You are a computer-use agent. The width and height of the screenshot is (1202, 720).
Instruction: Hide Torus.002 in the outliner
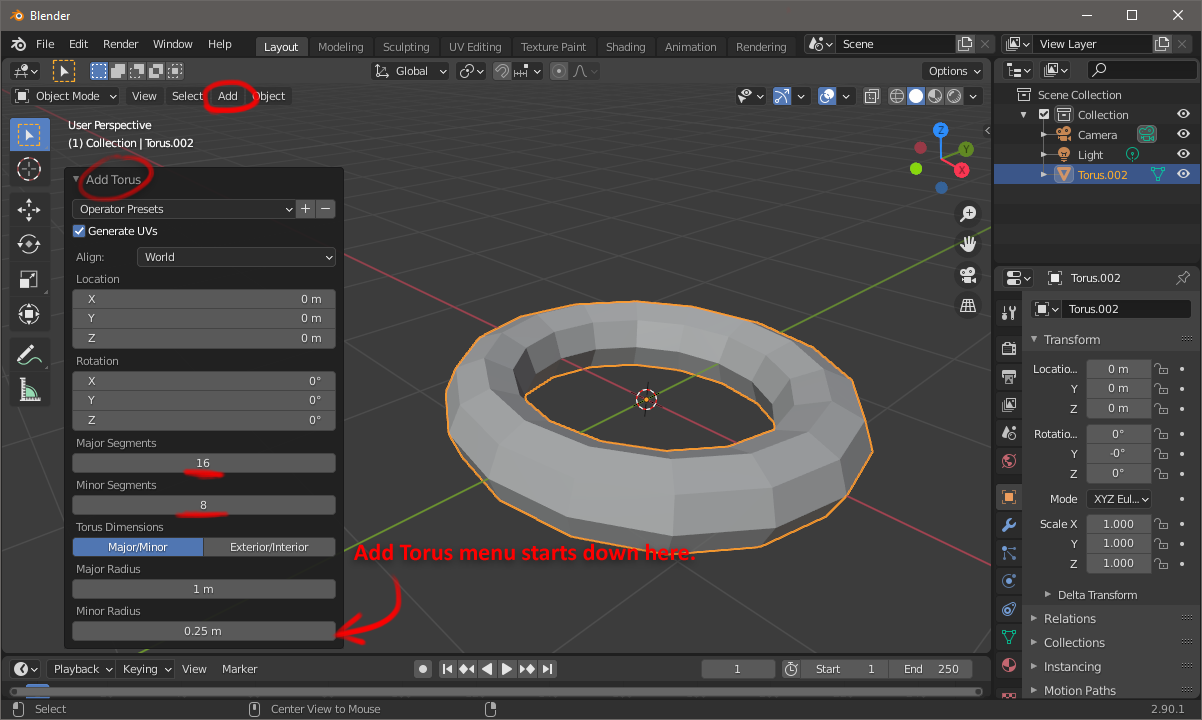[x=1183, y=174]
